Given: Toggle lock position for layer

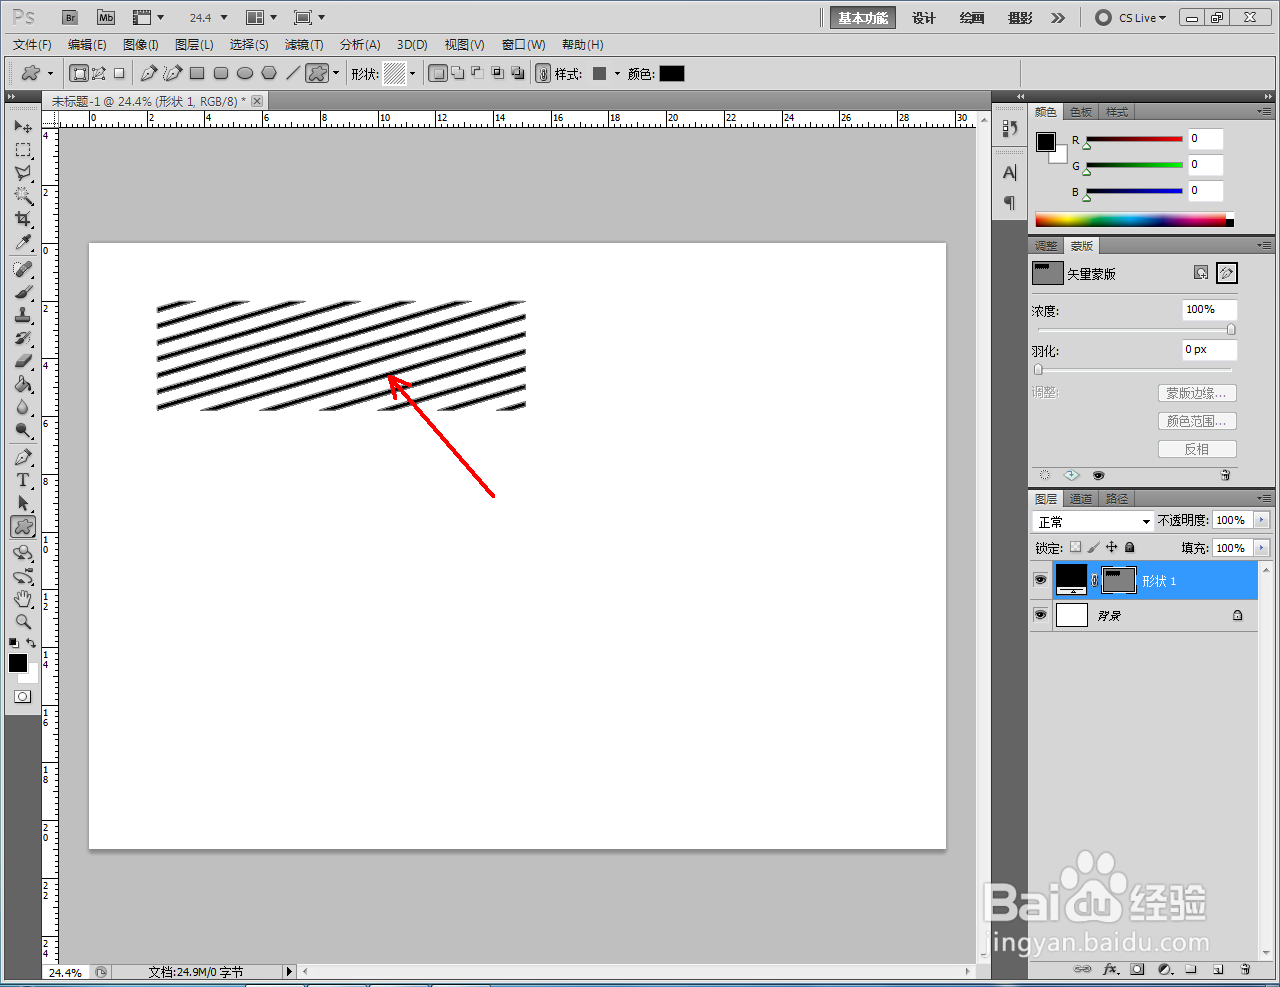Looking at the screenshot, I should coord(1111,547).
